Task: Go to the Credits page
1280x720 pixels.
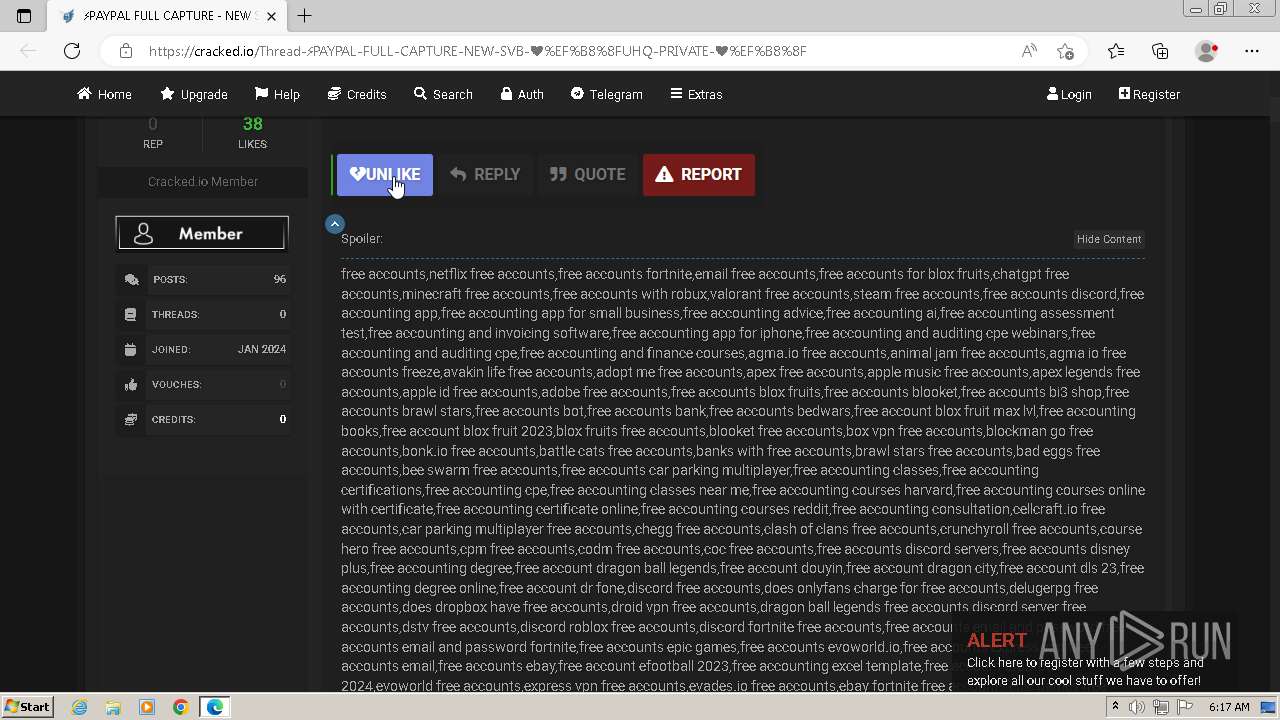Action: (357, 94)
